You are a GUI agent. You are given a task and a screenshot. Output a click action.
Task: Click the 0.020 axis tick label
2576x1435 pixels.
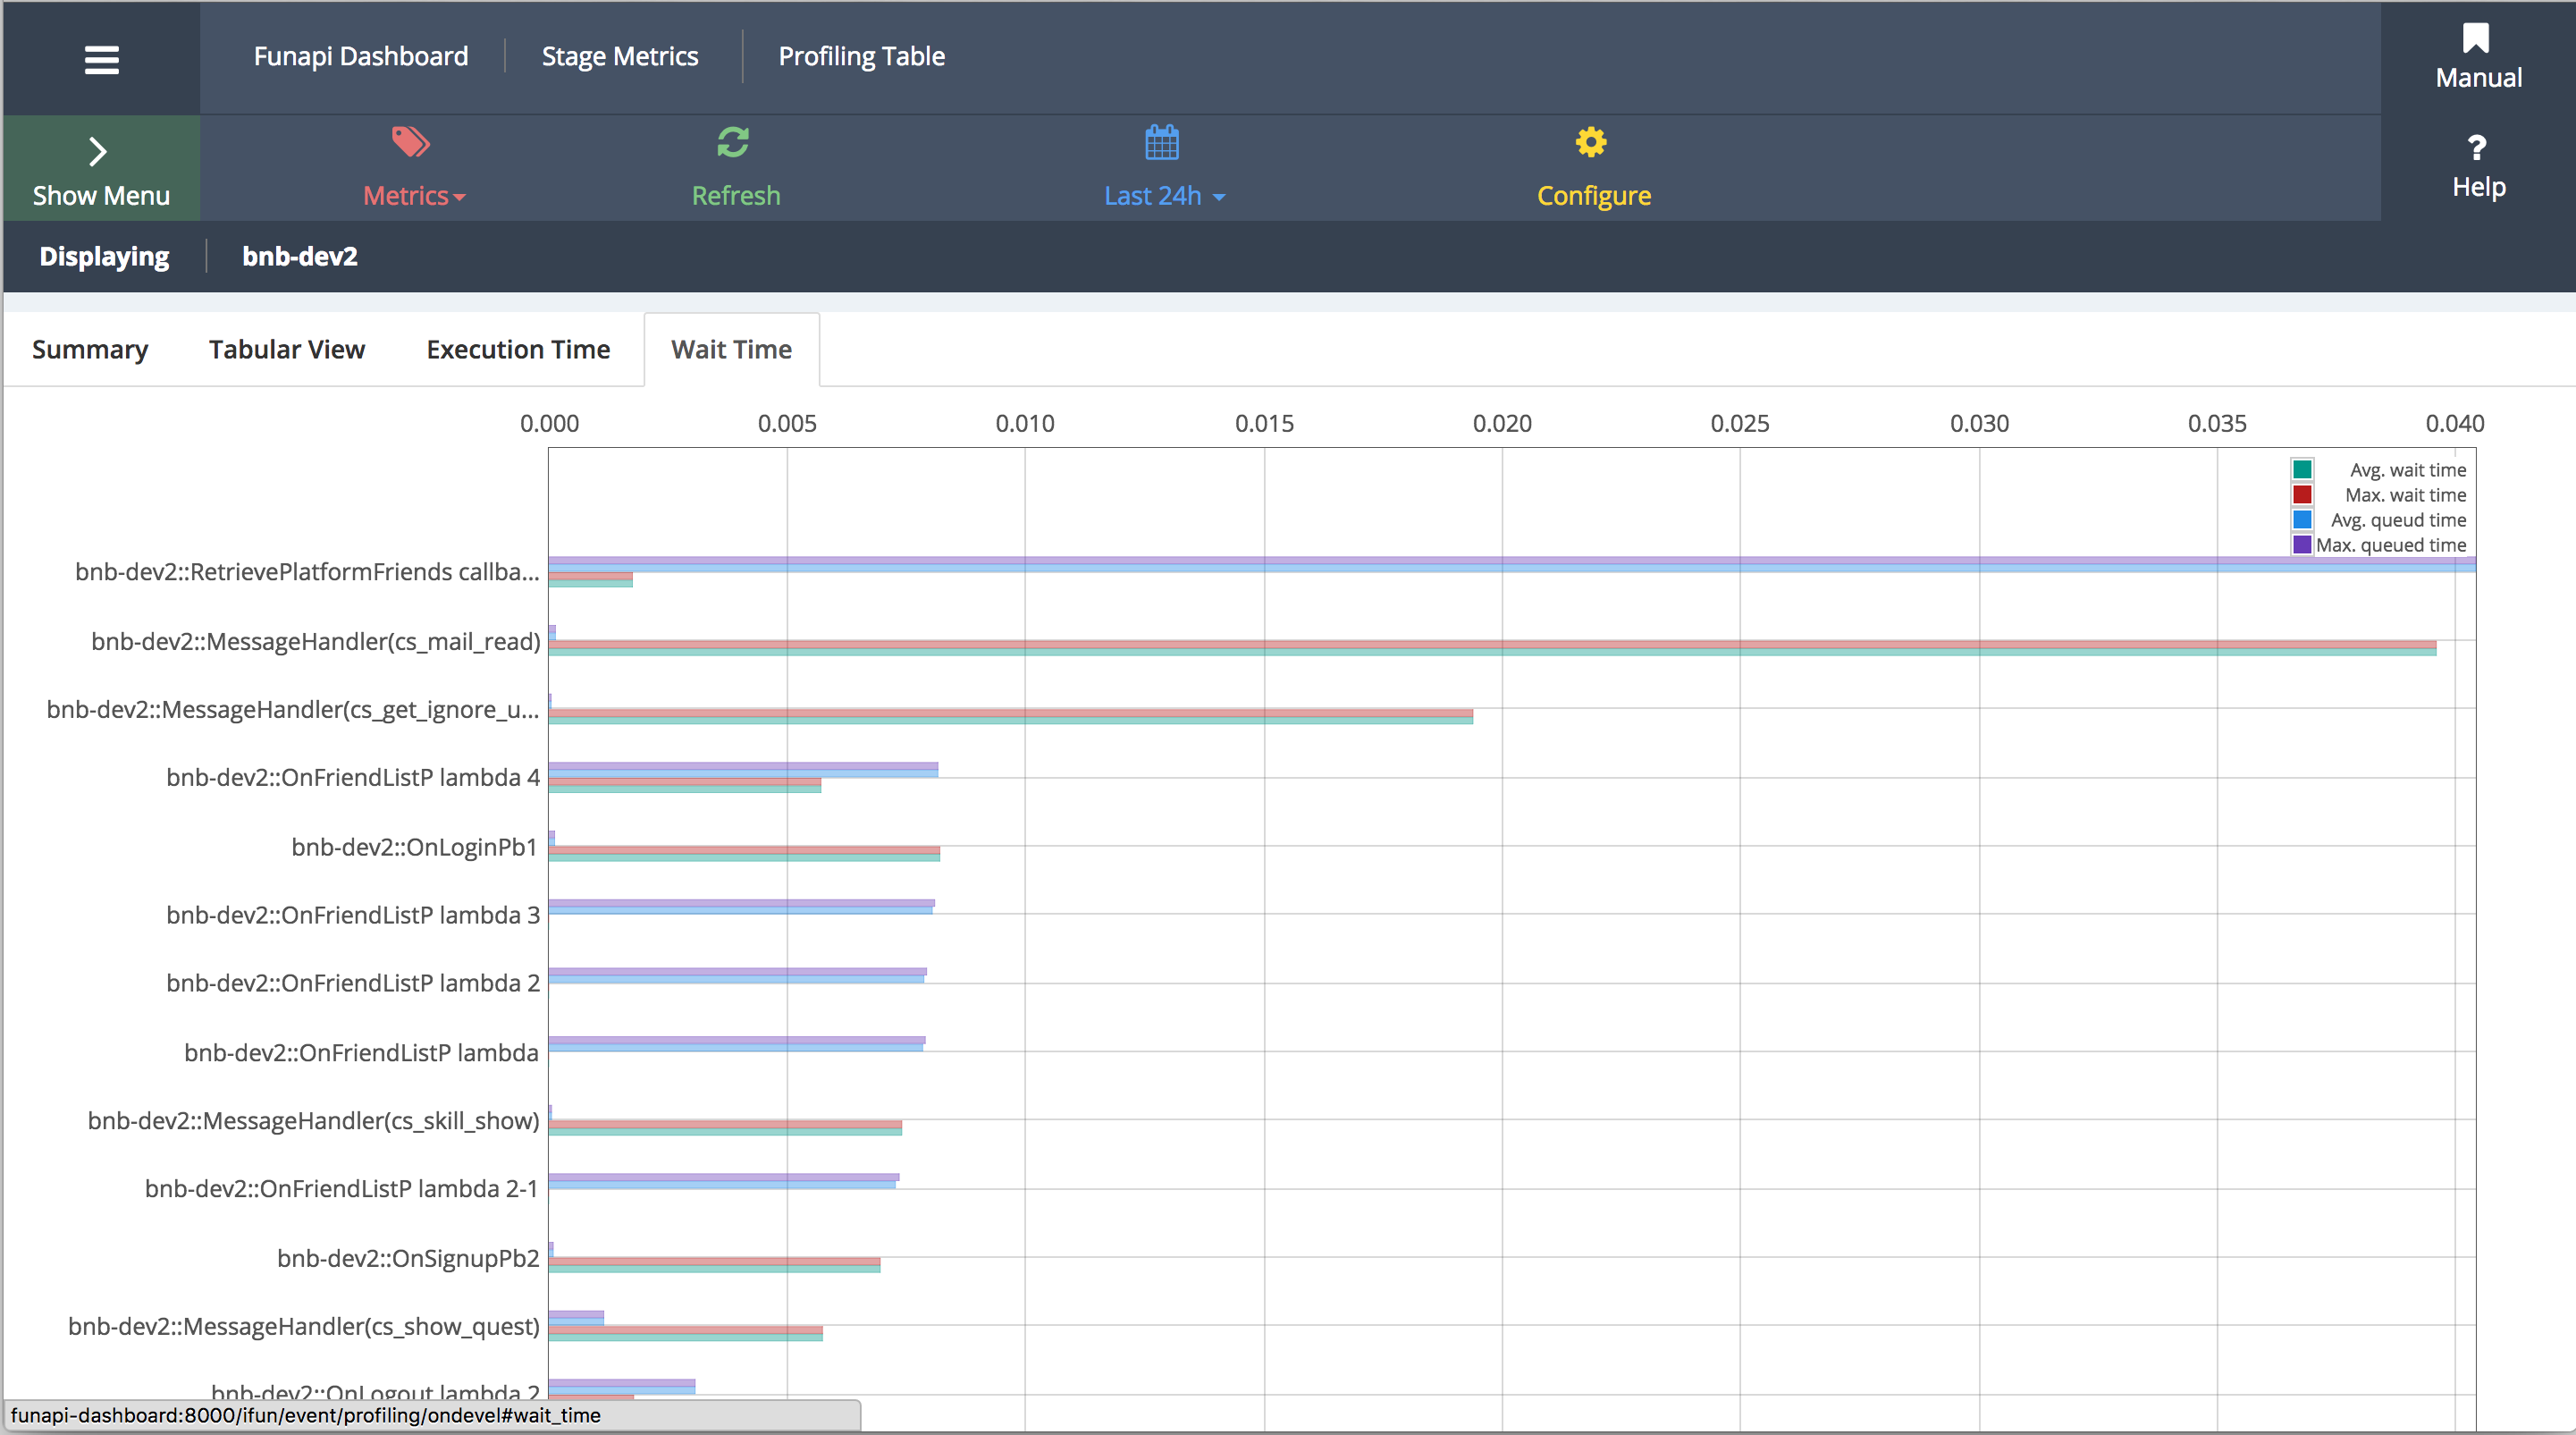coord(1502,423)
